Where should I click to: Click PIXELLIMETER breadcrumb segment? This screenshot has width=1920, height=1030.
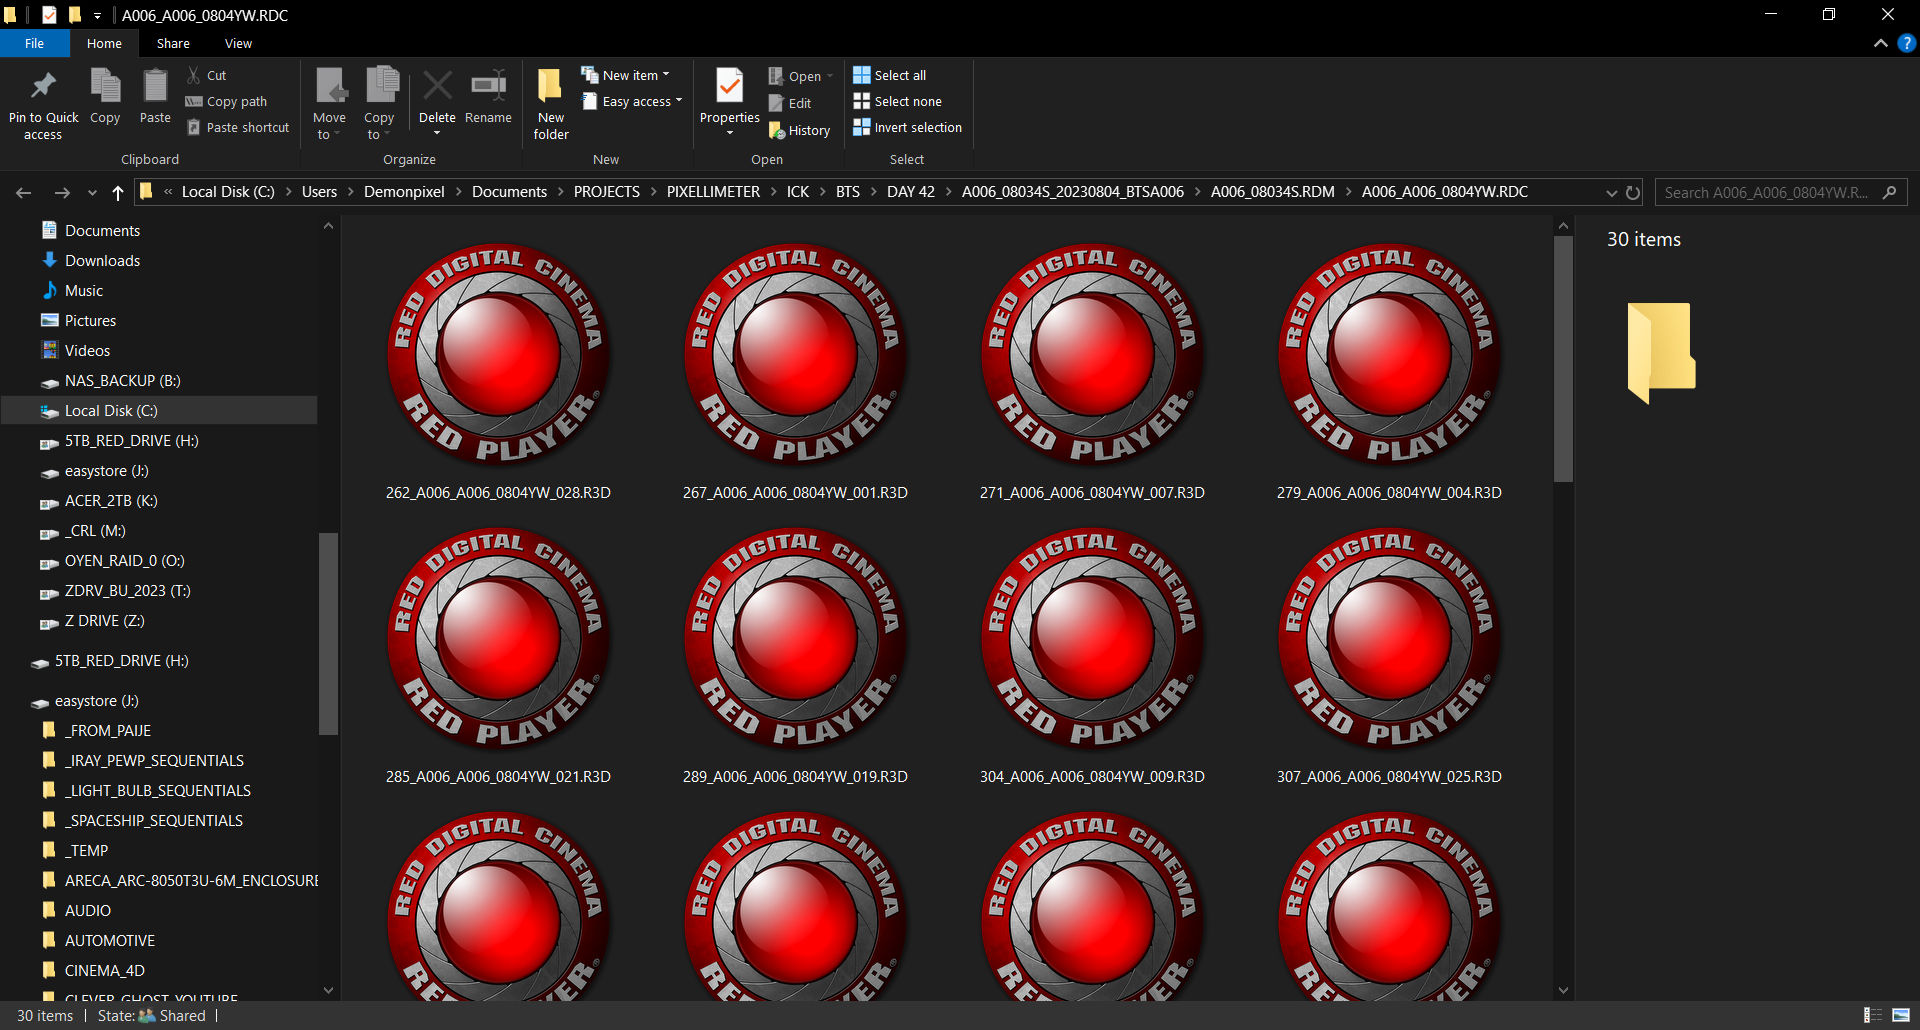tap(713, 192)
